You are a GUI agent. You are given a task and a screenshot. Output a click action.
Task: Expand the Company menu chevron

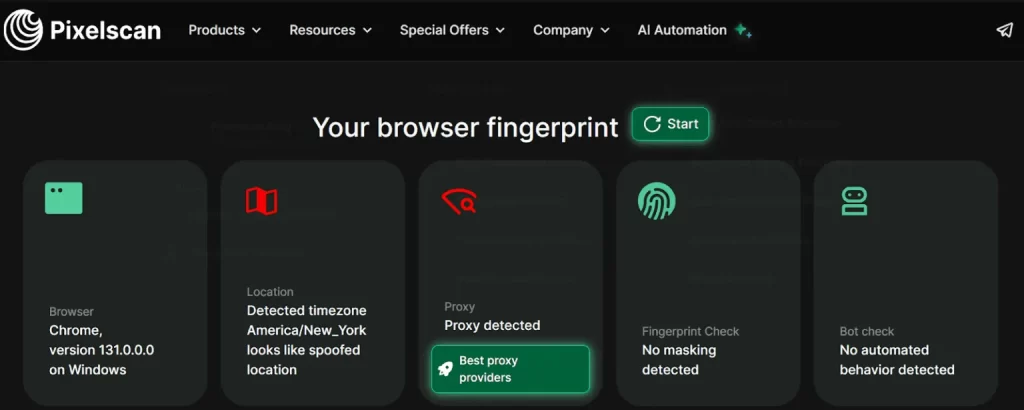[x=605, y=31]
